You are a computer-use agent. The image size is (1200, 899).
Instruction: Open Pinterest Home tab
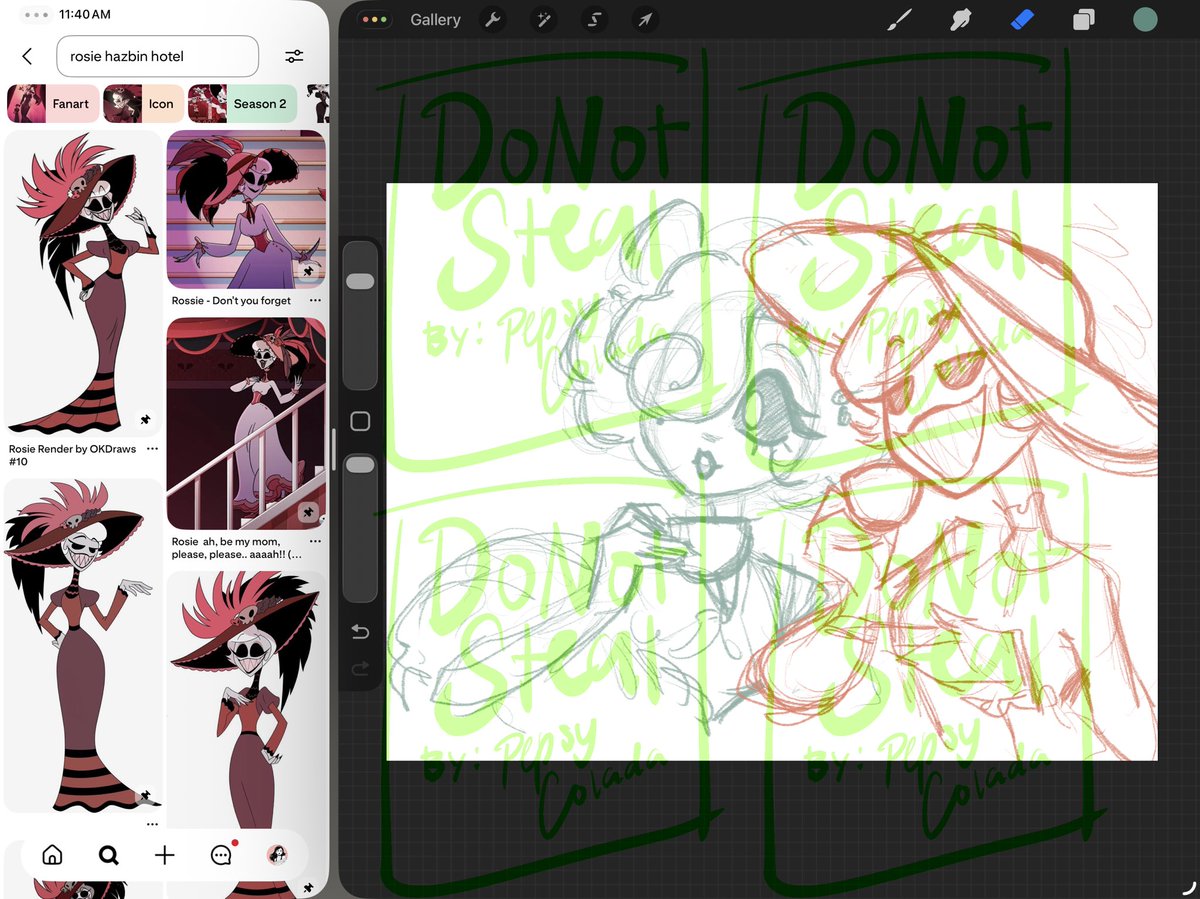52,855
